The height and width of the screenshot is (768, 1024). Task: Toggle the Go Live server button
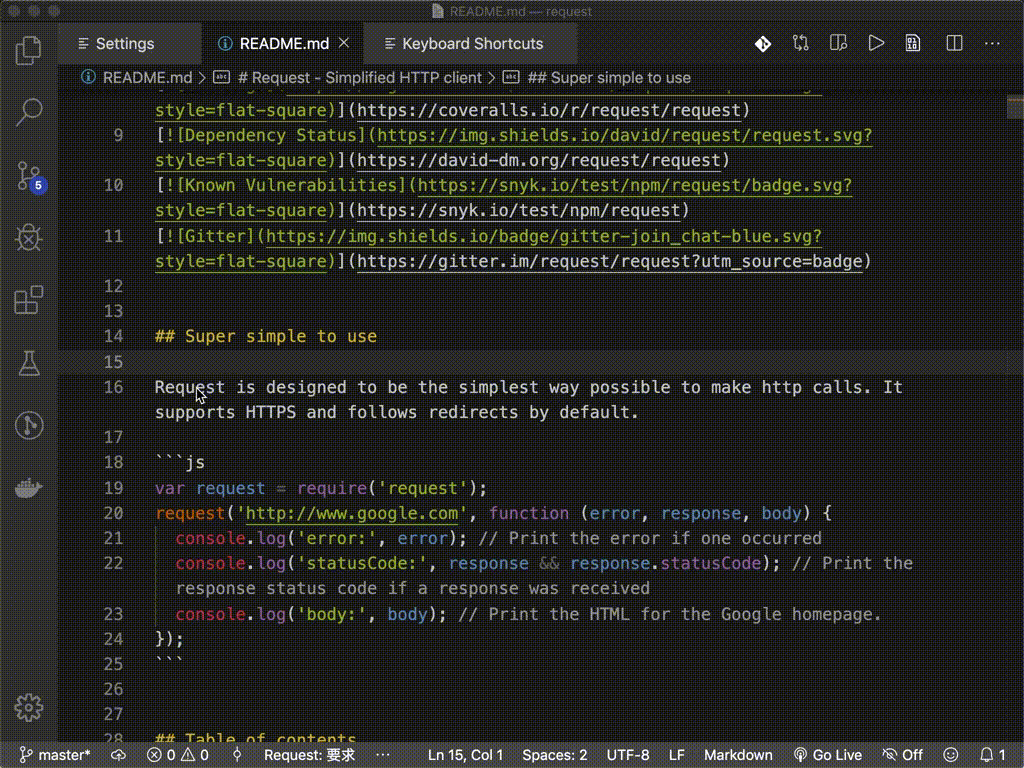(827, 755)
